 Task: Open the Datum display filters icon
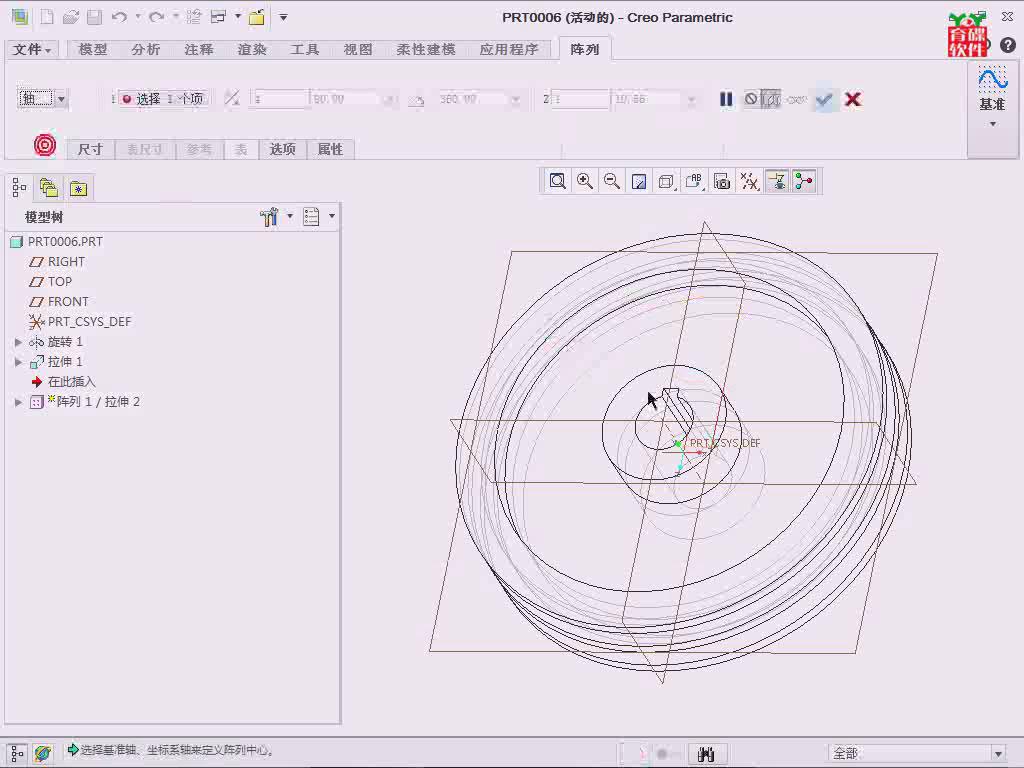750,181
